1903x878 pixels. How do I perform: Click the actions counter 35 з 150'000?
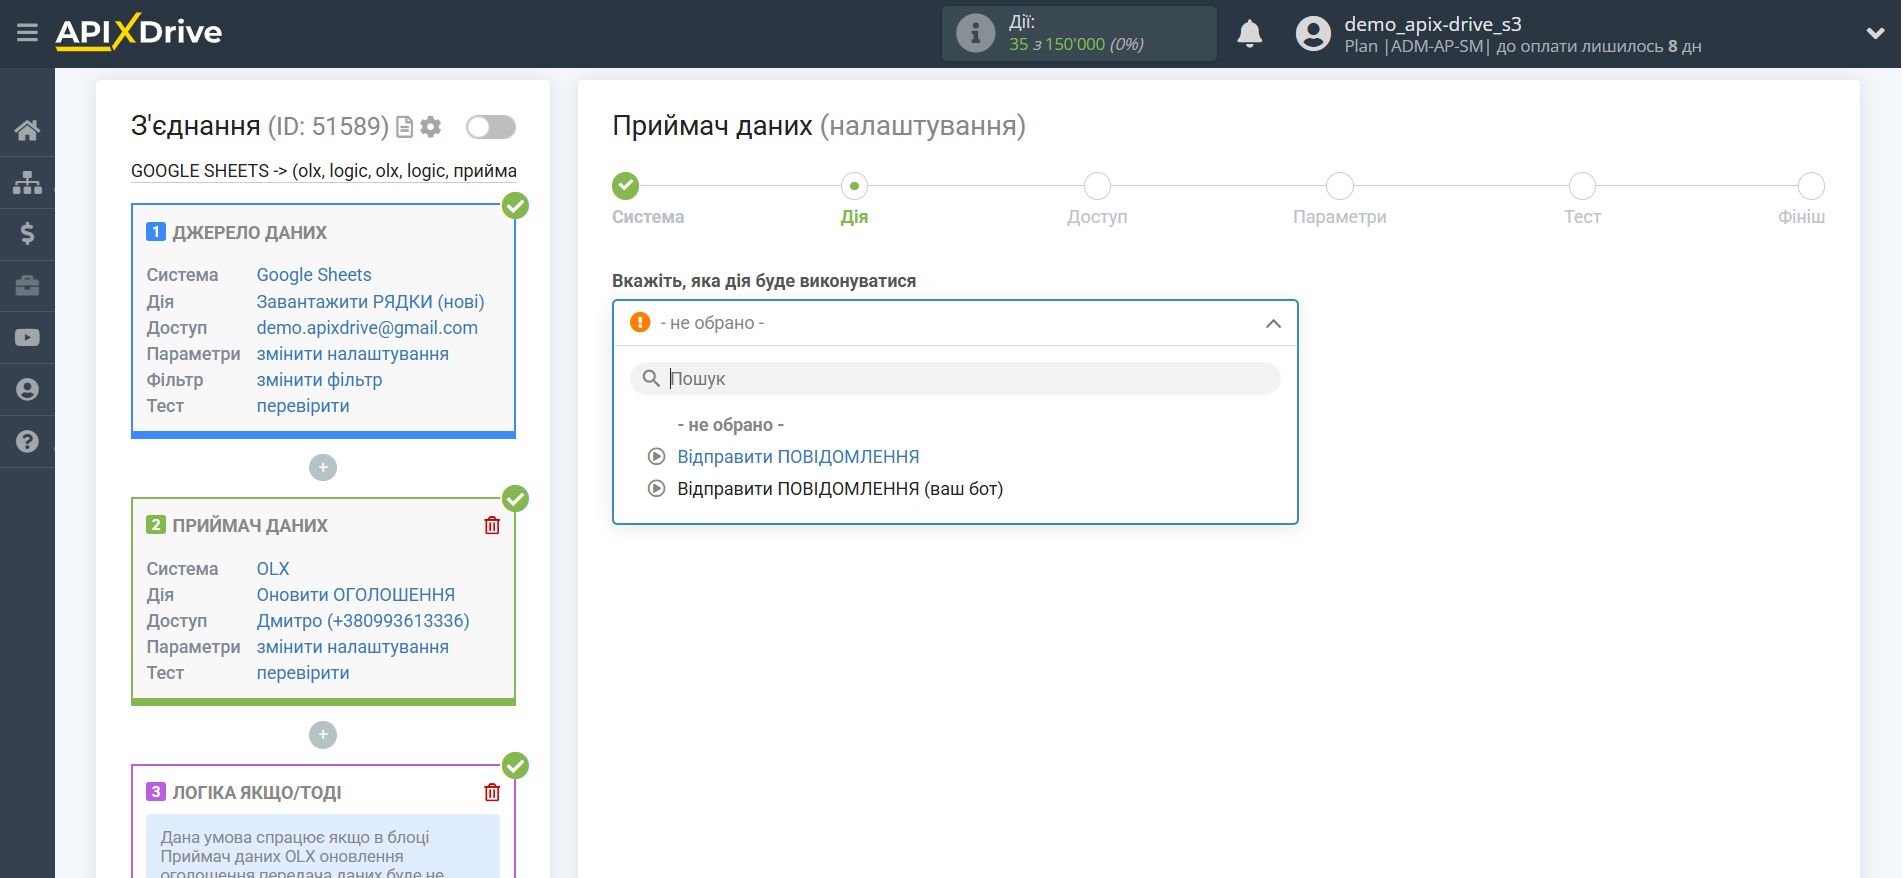pos(1076,44)
